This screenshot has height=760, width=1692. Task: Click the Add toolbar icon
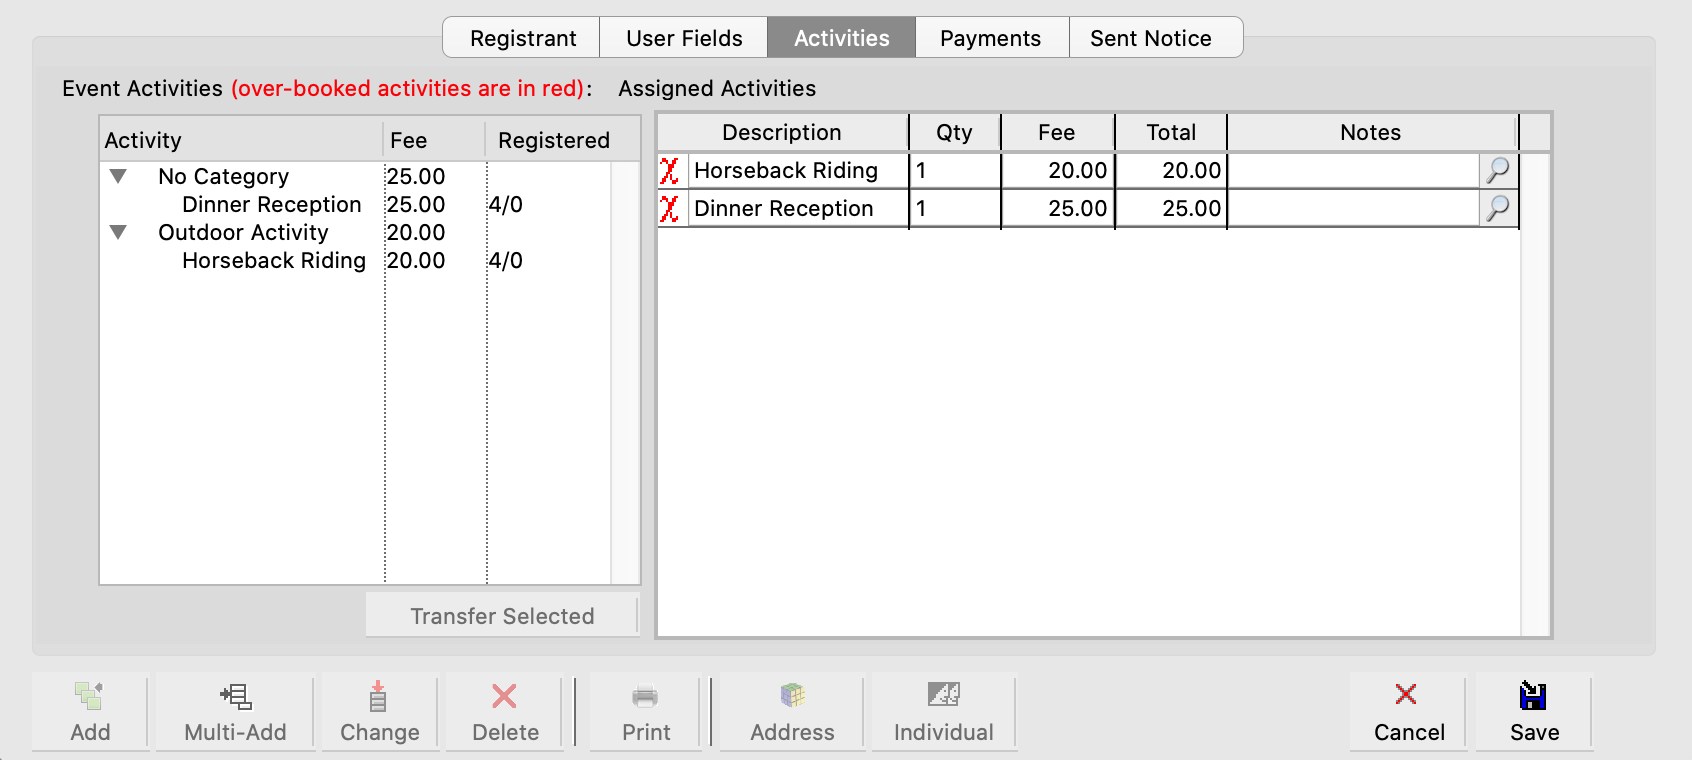(89, 697)
